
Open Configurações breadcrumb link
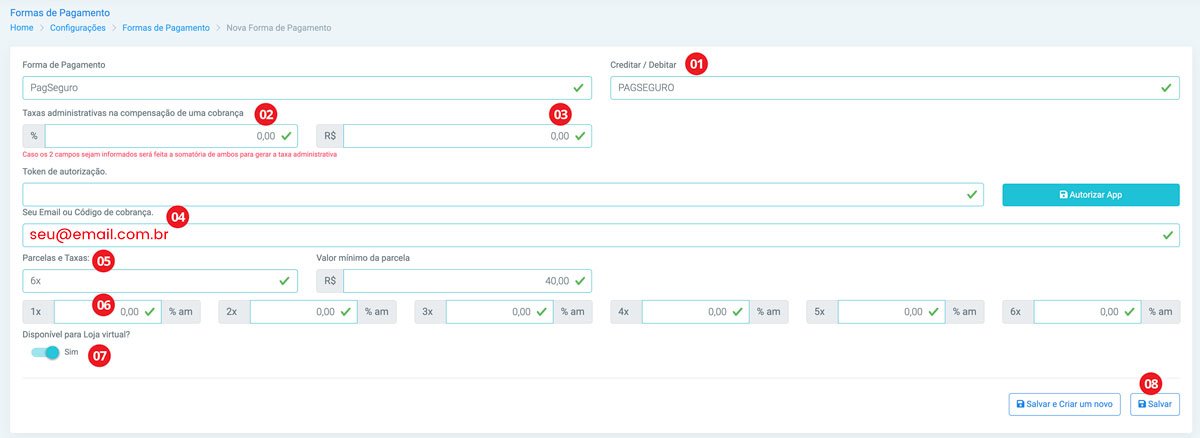point(79,28)
